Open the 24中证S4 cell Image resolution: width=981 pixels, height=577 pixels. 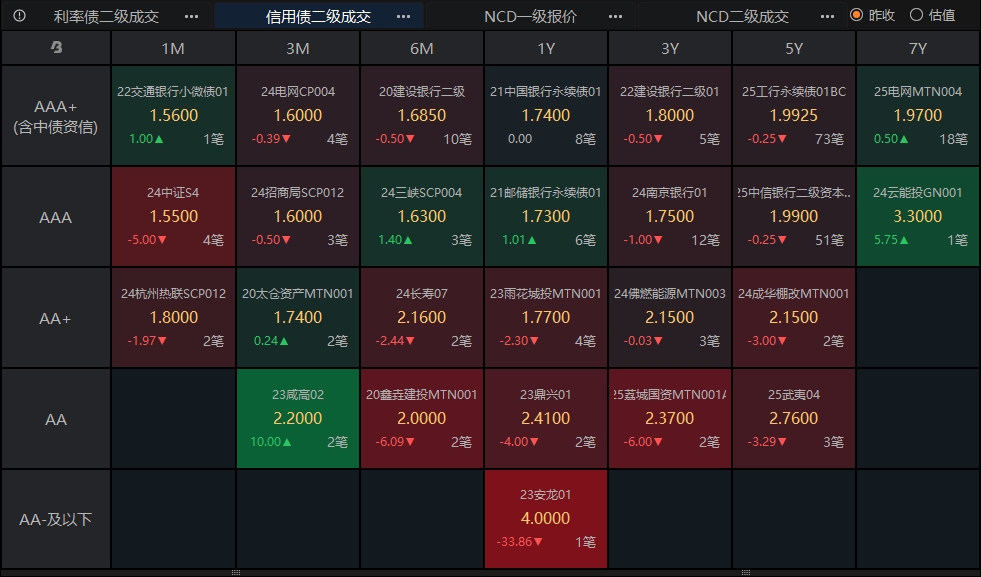(173, 217)
